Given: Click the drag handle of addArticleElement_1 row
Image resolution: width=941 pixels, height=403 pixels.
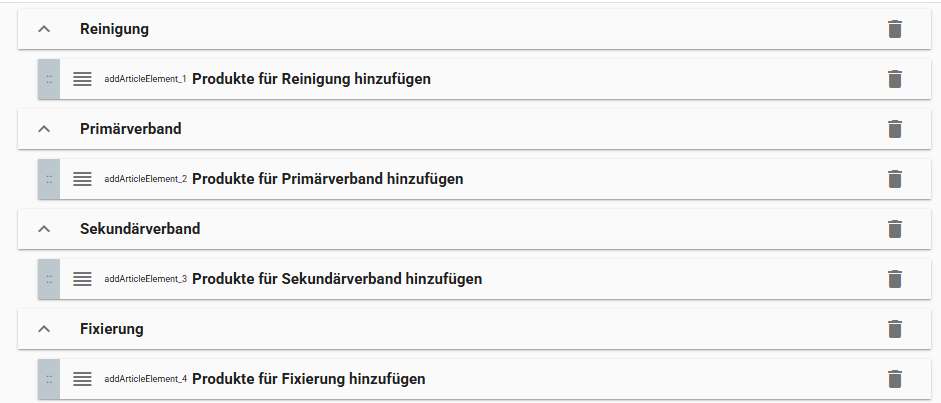Looking at the screenshot, I should [49, 79].
